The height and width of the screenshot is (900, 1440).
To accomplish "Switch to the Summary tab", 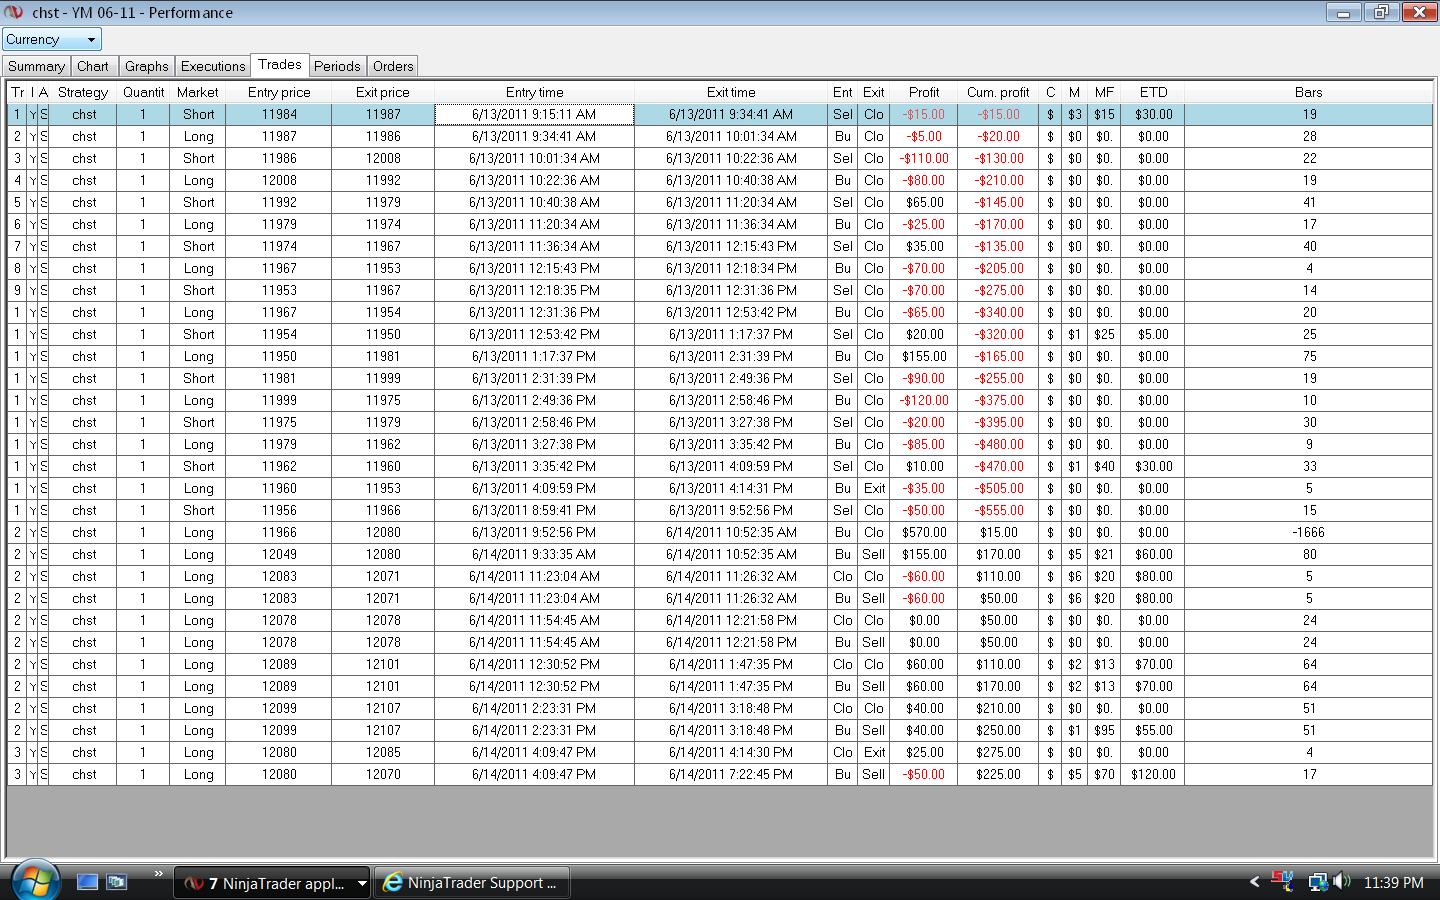I will 36,66.
